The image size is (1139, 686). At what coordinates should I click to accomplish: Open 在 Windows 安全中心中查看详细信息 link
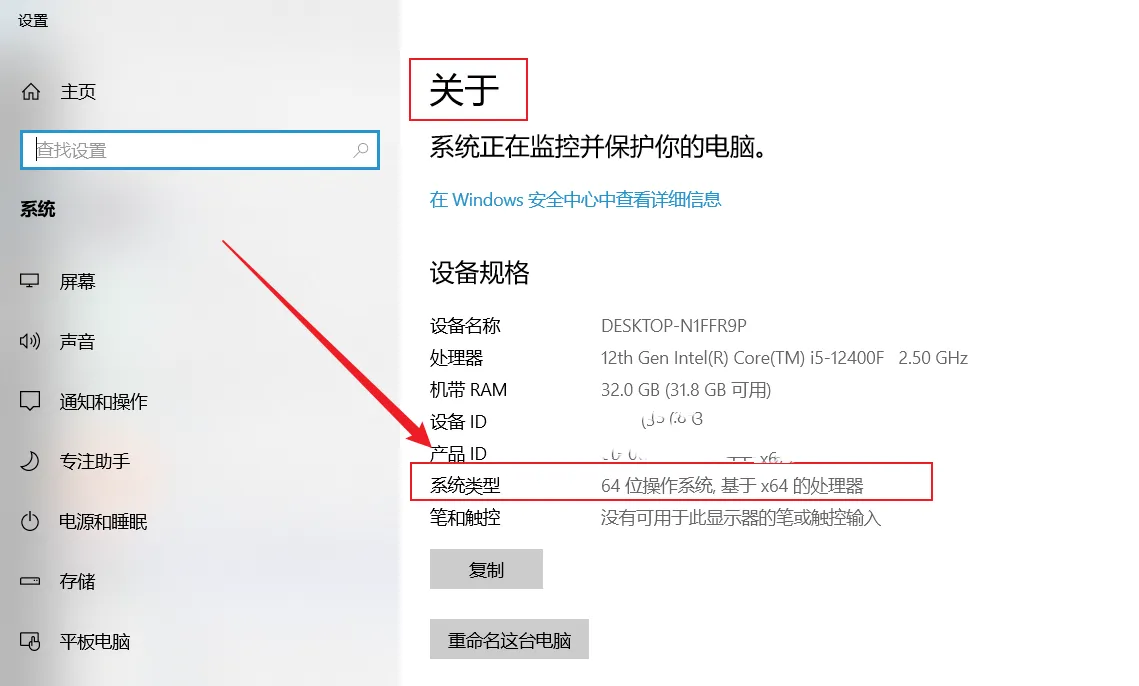[575, 199]
